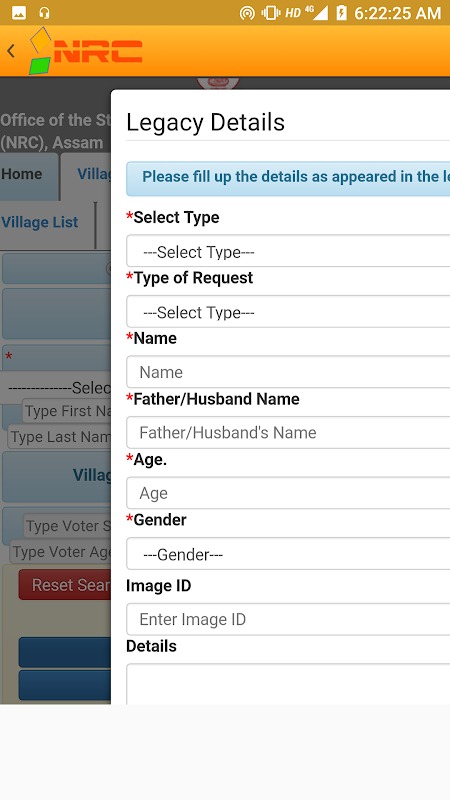
Task: Expand the Gender dropdown
Action: click(288, 554)
